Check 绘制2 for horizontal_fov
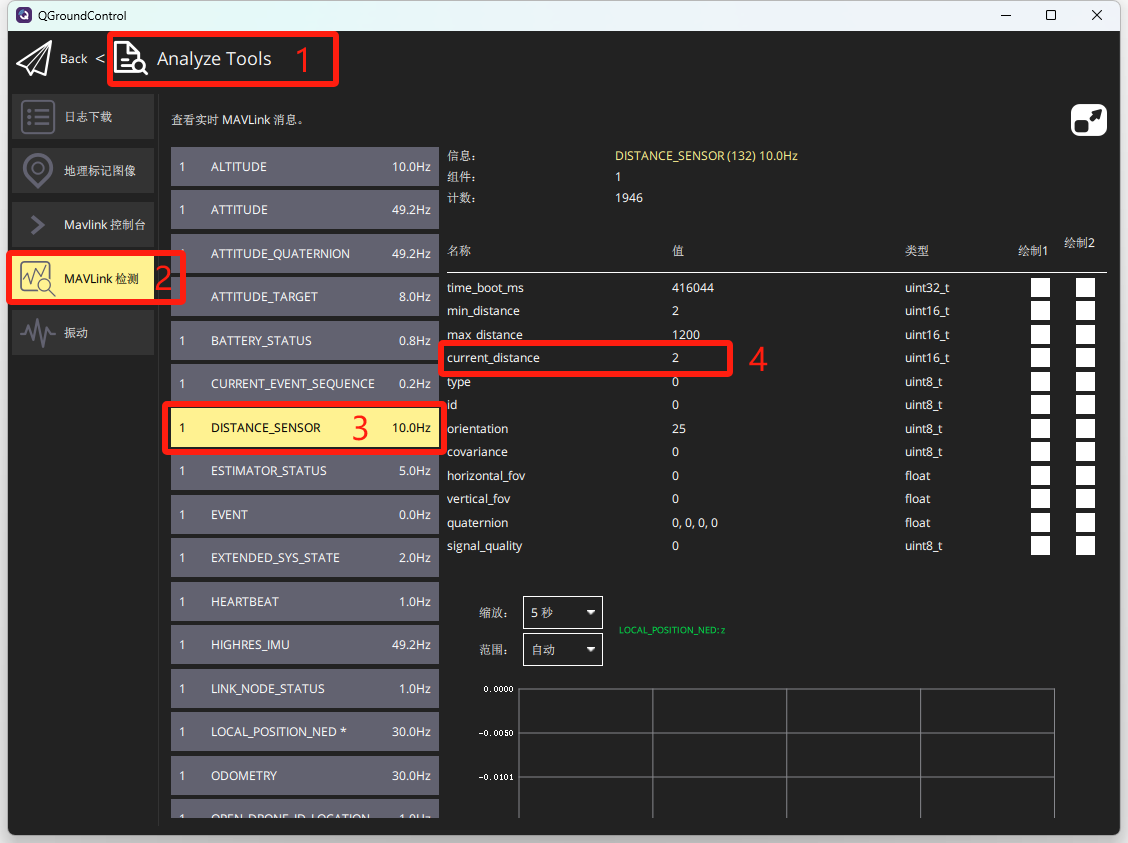Image resolution: width=1128 pixels, height=843 pixels. (1086, 475)
